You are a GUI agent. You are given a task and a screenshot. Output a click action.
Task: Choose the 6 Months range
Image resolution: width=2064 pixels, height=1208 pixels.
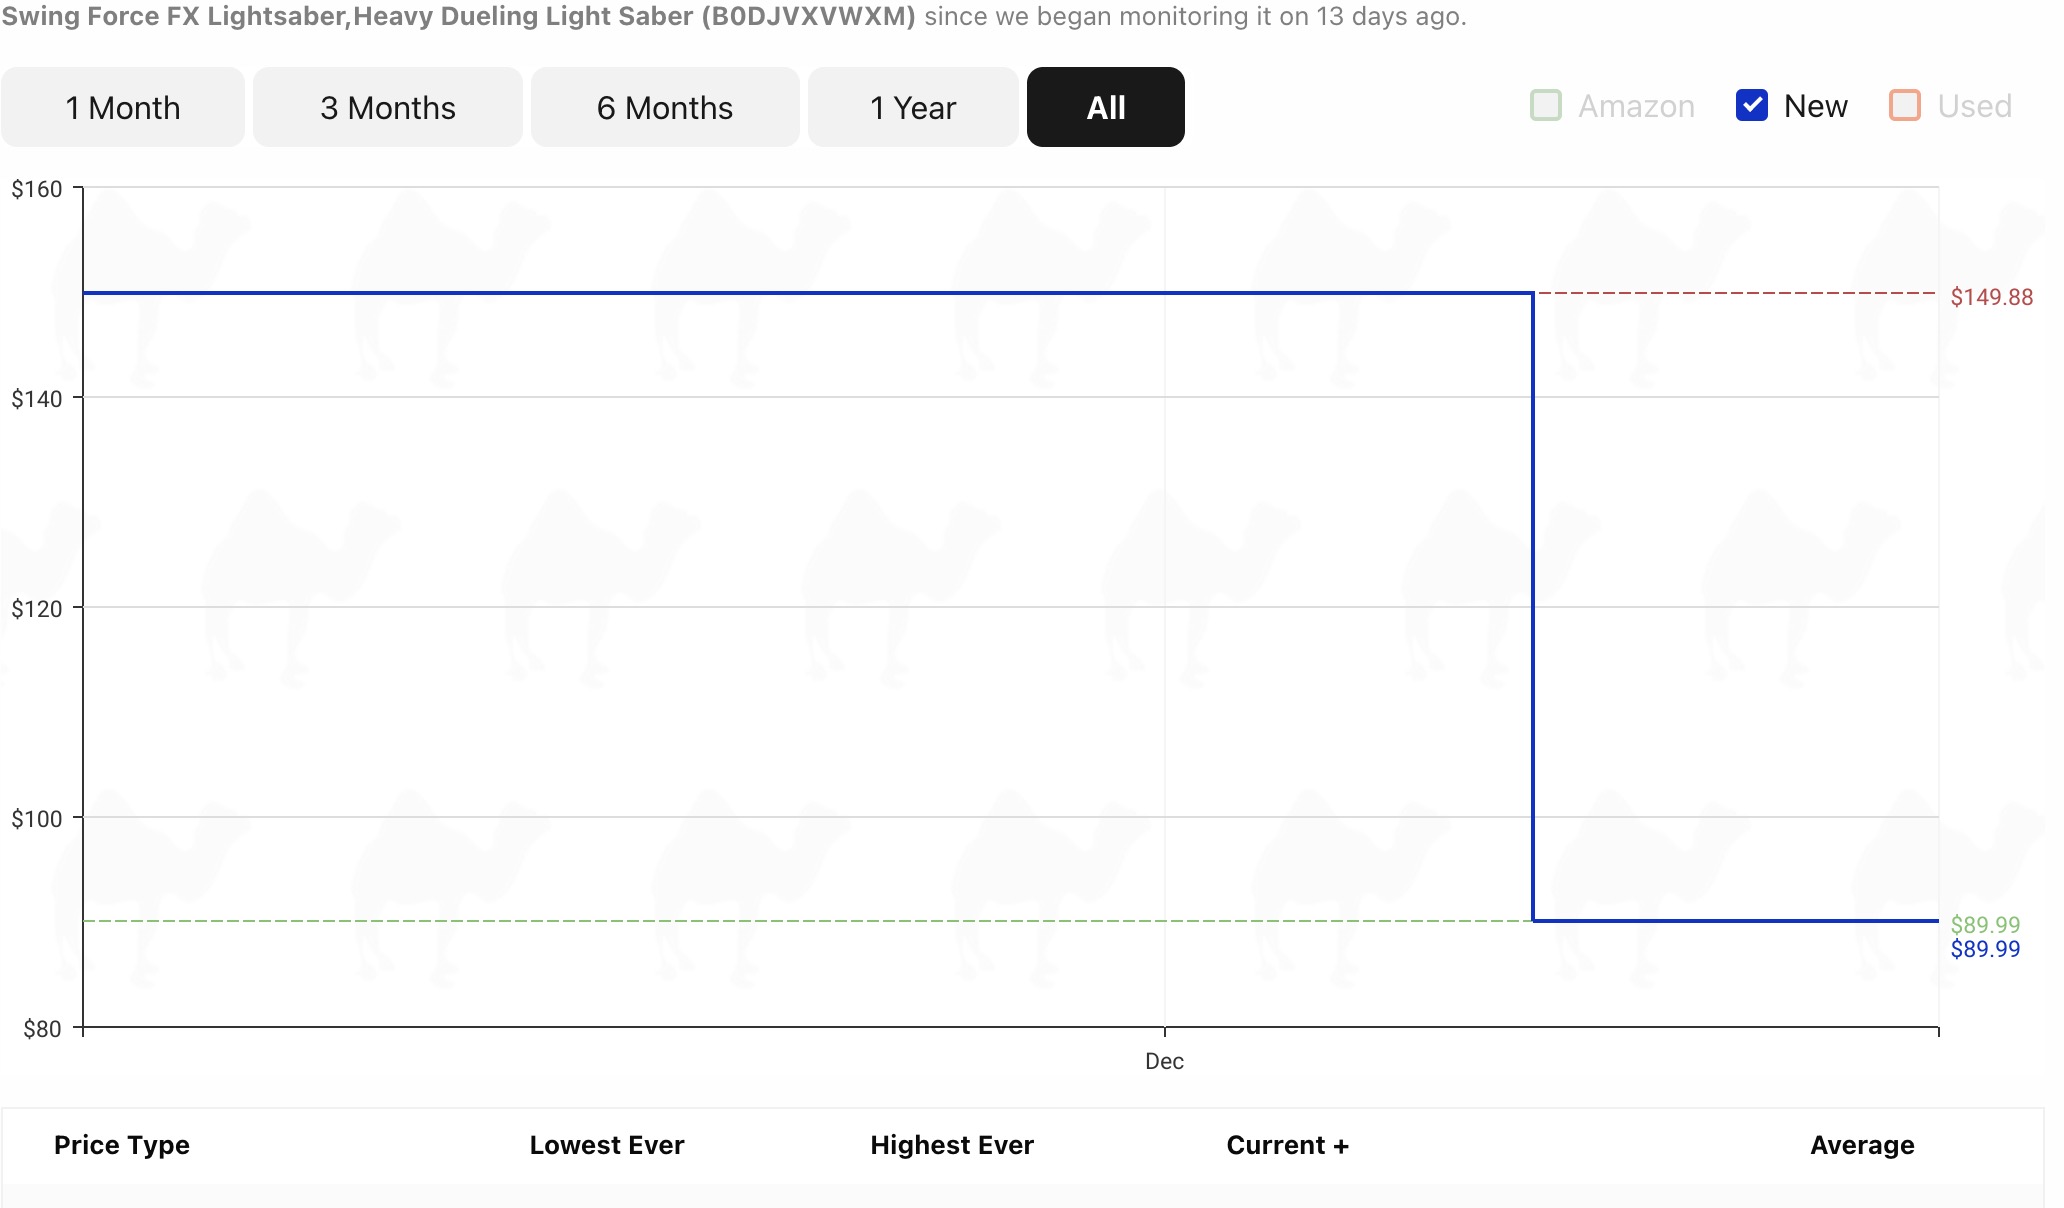665,107
